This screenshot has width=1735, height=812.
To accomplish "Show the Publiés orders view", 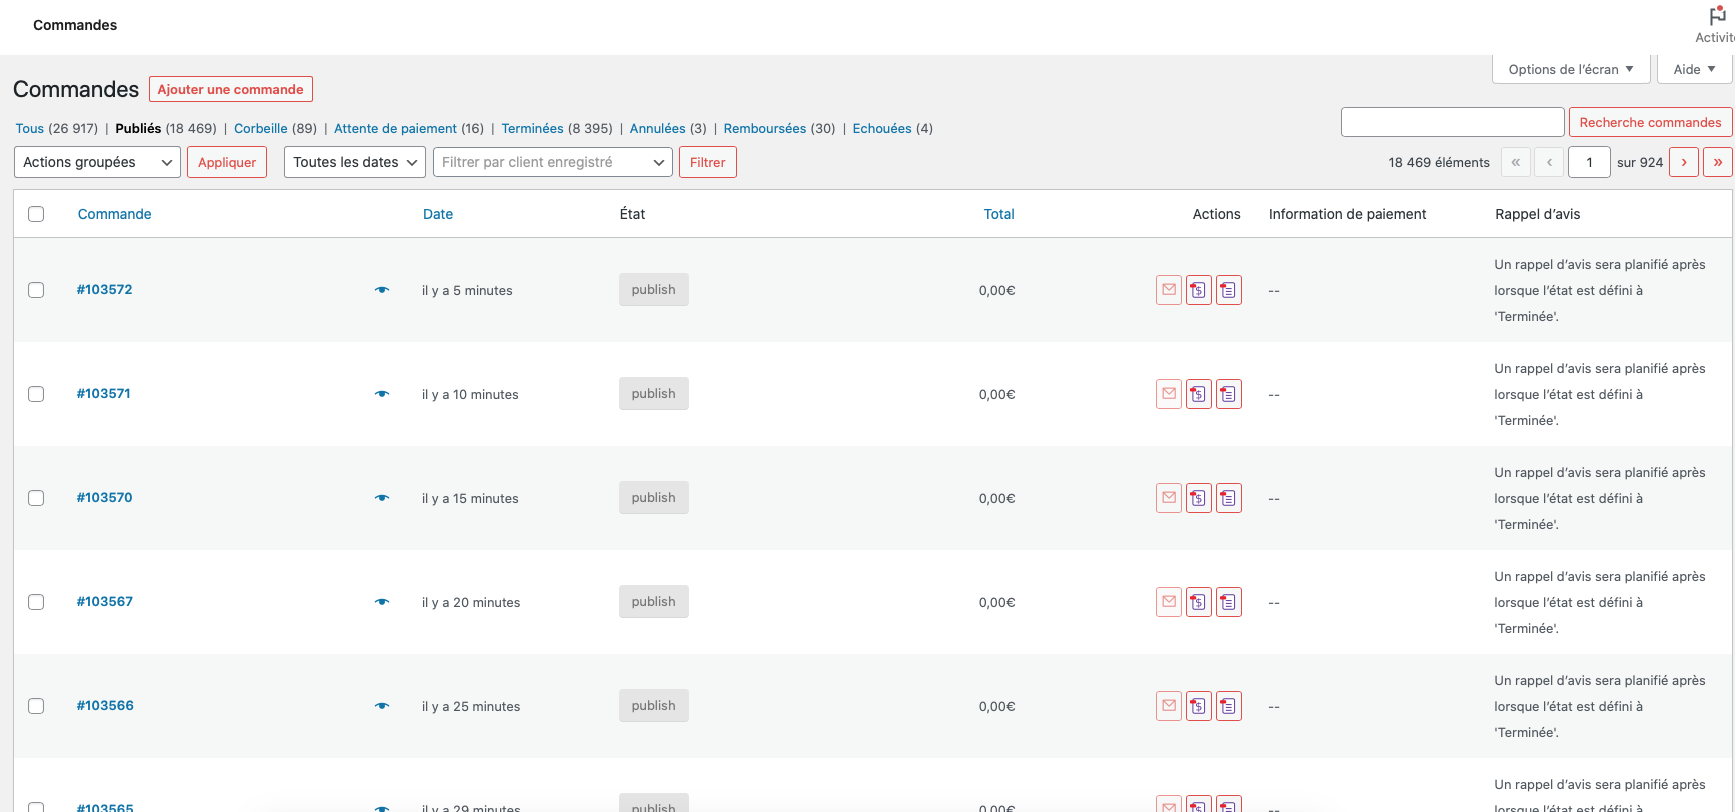I will tap(138, 128).
